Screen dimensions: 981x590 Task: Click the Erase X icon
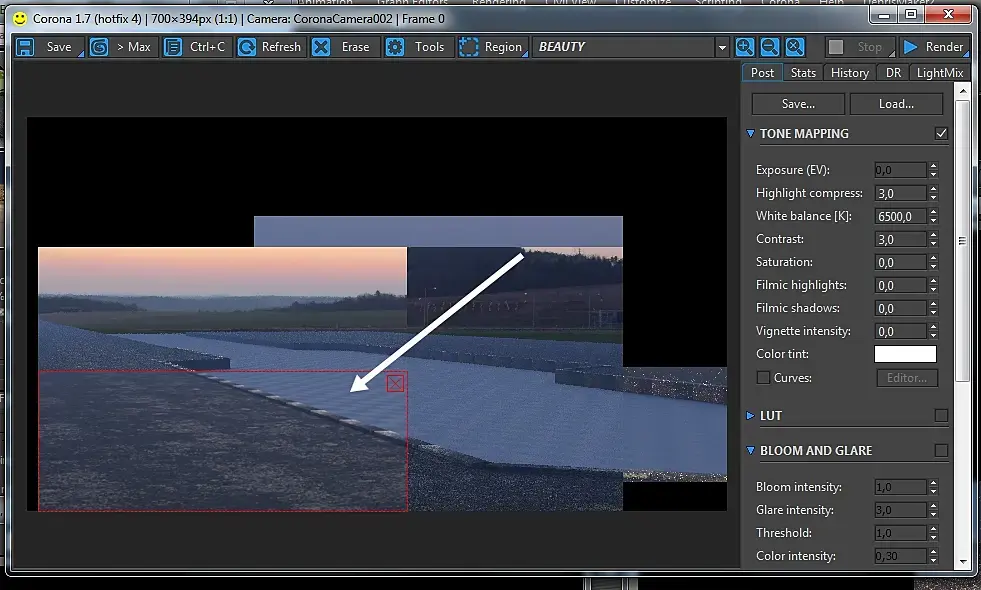pos(321,47)
